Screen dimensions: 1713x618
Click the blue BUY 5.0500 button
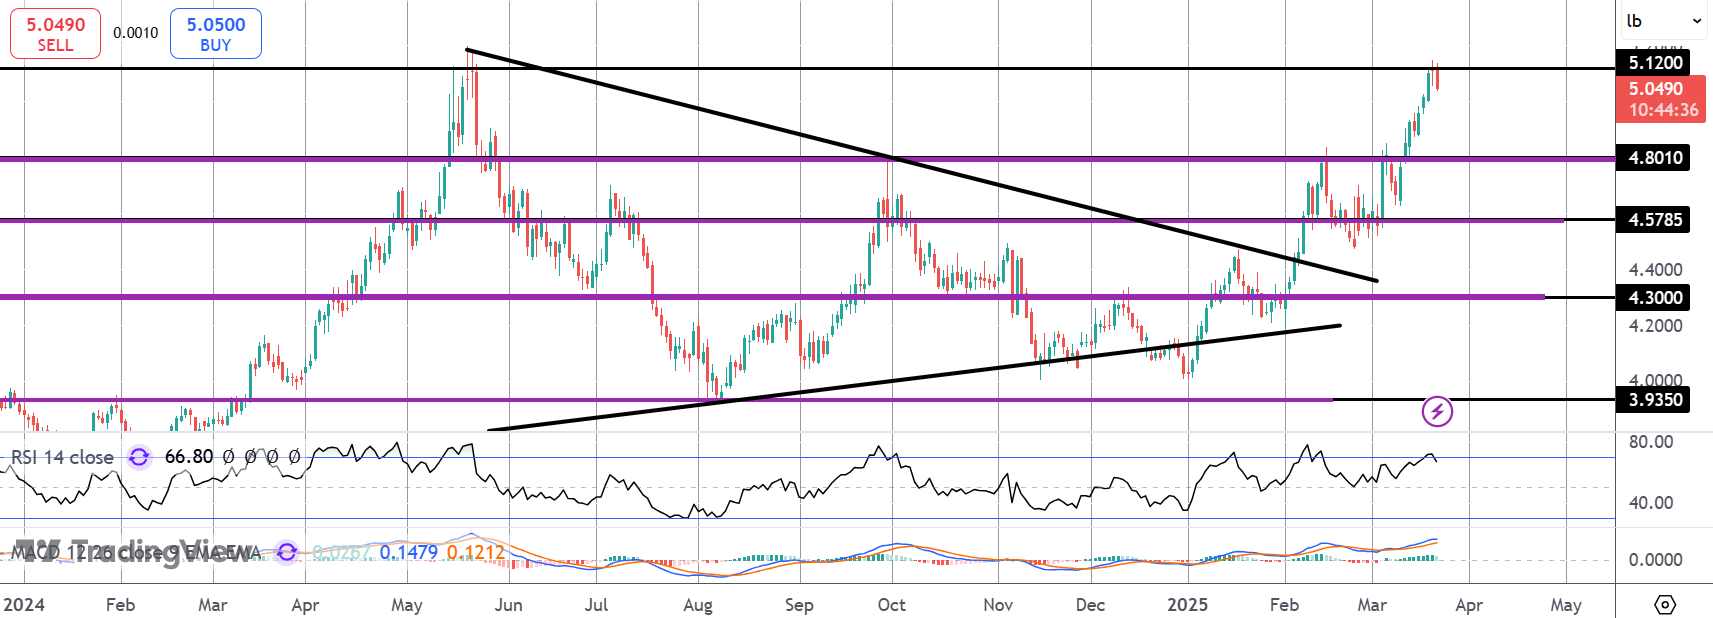pyautogui.click(x=216, y=34)
